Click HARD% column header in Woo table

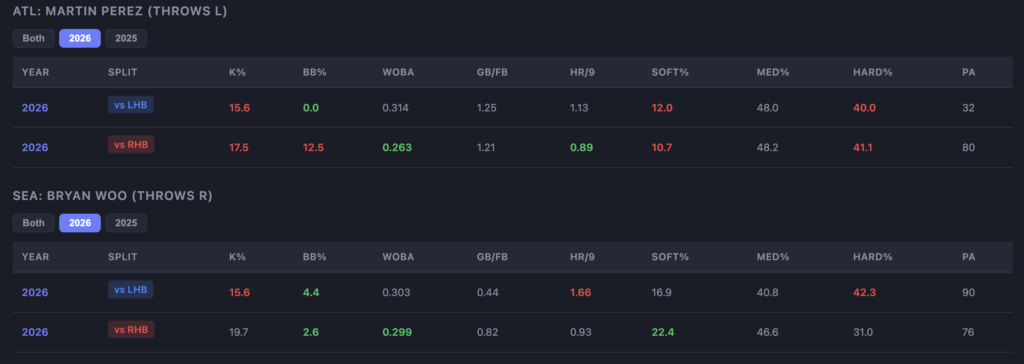872,257
